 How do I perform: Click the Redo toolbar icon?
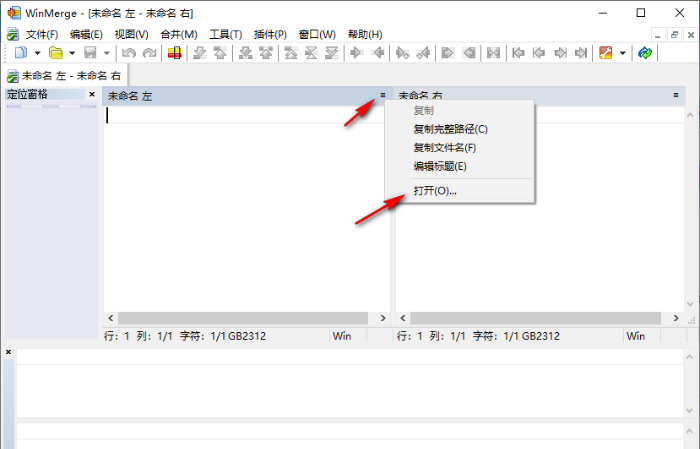tap(149, 53)
